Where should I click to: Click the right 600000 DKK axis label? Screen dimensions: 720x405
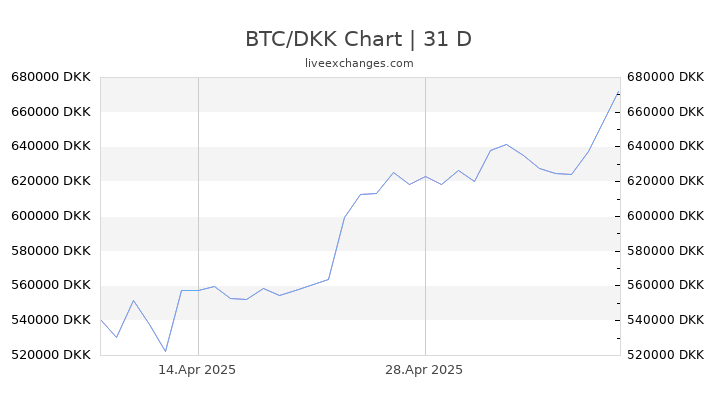[665, 216]
